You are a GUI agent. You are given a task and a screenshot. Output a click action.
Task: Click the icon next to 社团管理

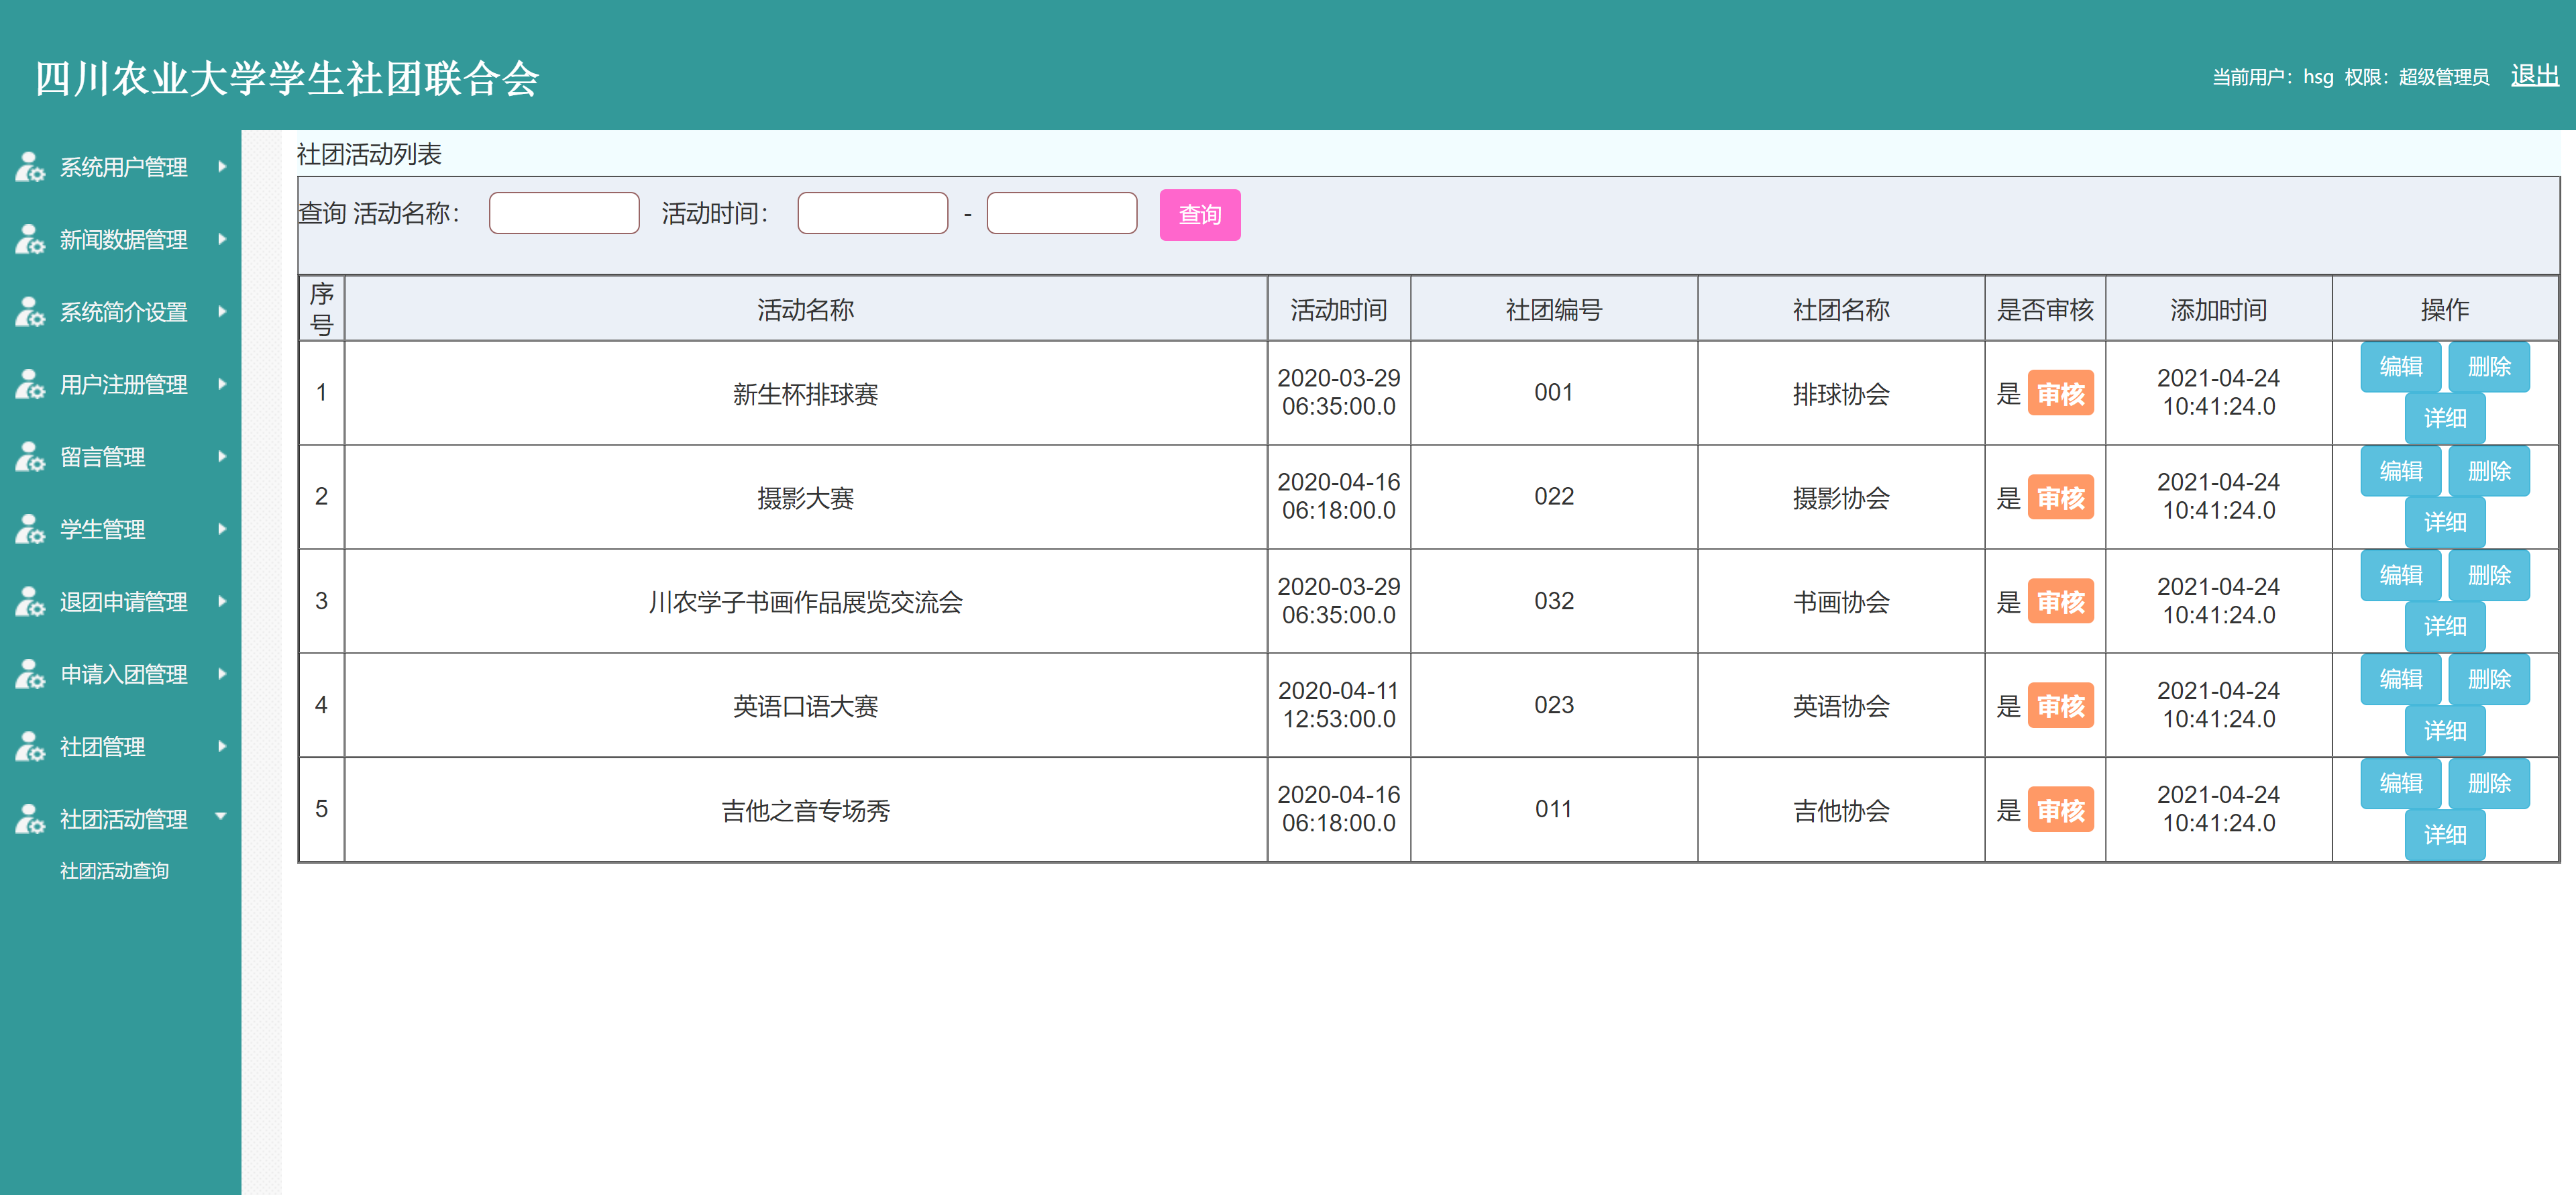click(x=29, y=747)
